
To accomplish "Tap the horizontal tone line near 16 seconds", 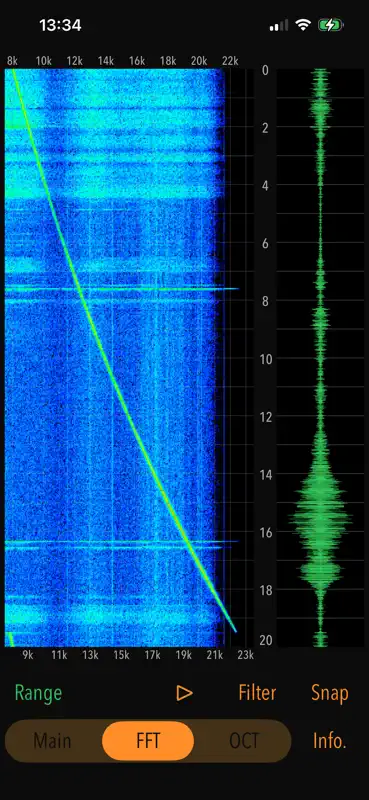I will [x=121, y=542].
